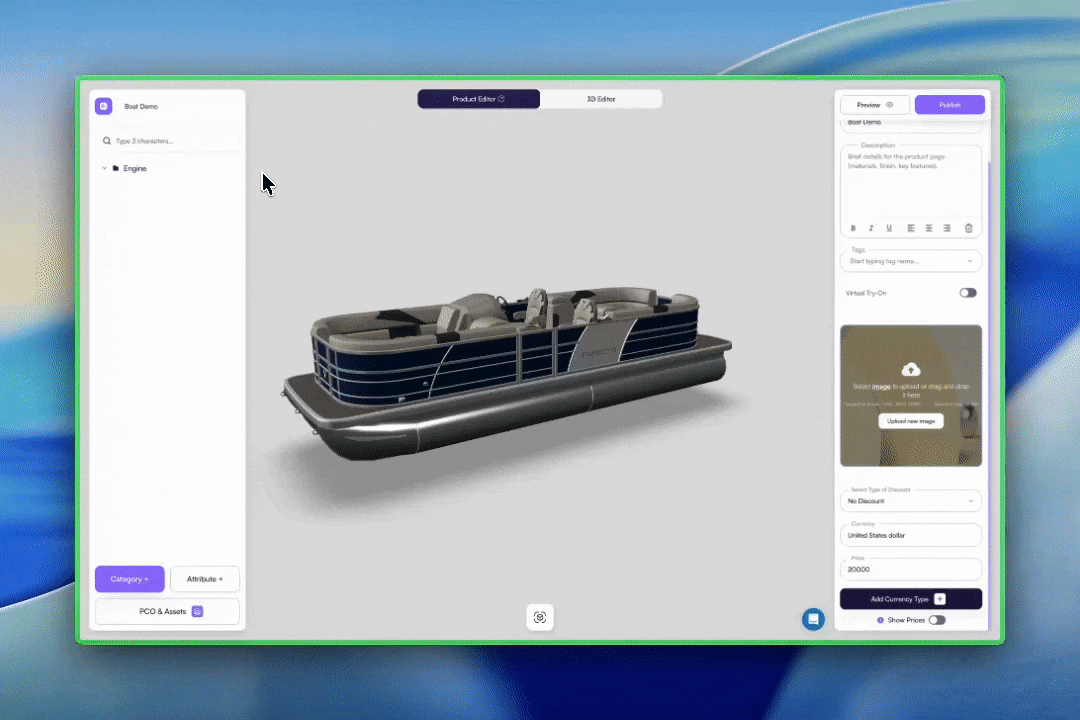Open the blue chat widget icon
The width and height of the screenshot is (1080, 720).
(814, 619)
